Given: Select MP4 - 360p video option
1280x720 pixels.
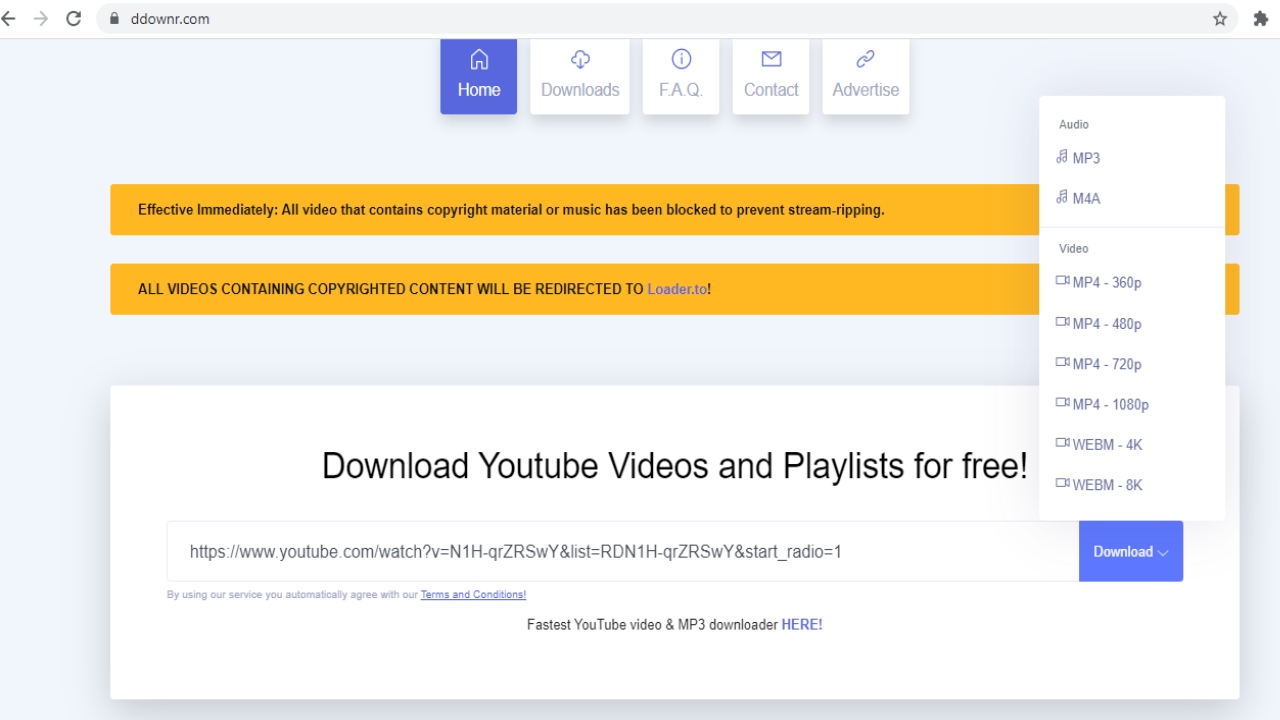Looking at the screenshot, I should coord(1132,282).
